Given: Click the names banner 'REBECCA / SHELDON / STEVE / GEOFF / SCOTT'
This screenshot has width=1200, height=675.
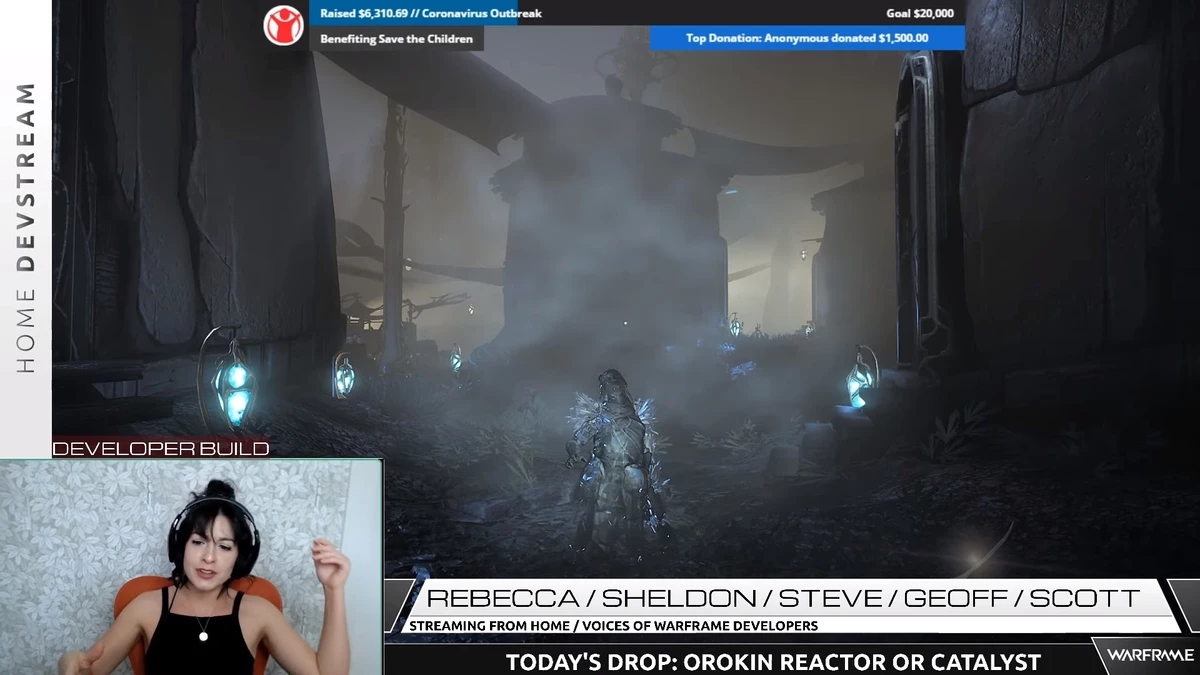Looking at the screenshot, I should click(783, 599).
